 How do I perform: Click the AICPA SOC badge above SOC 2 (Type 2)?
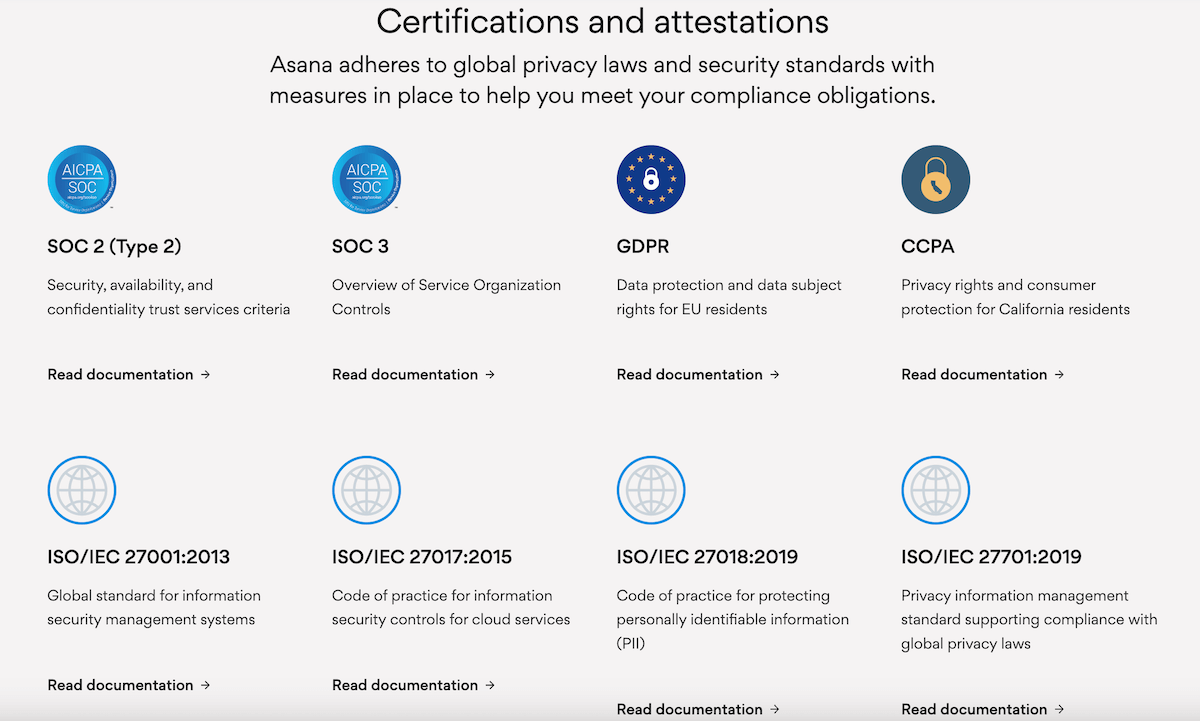point(82,179)
